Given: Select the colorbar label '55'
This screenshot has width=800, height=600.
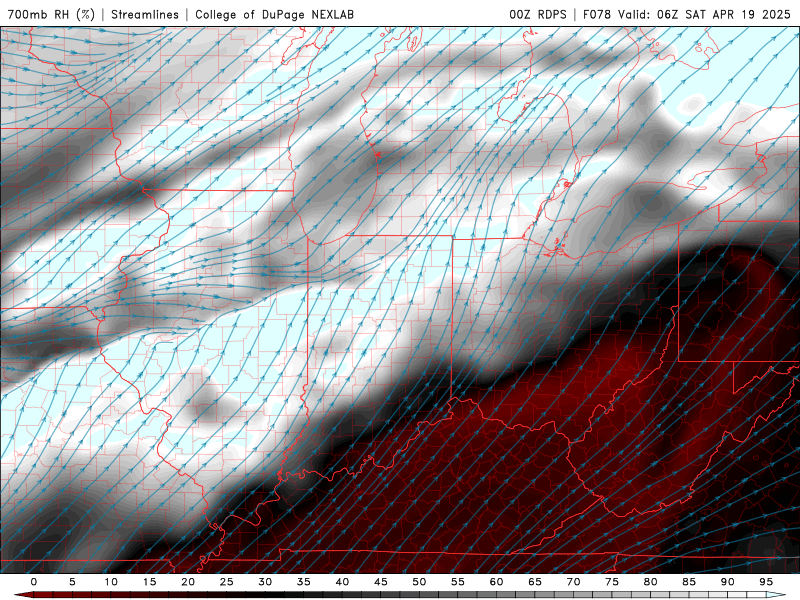Looking at the screenshot, I should 458,582.
